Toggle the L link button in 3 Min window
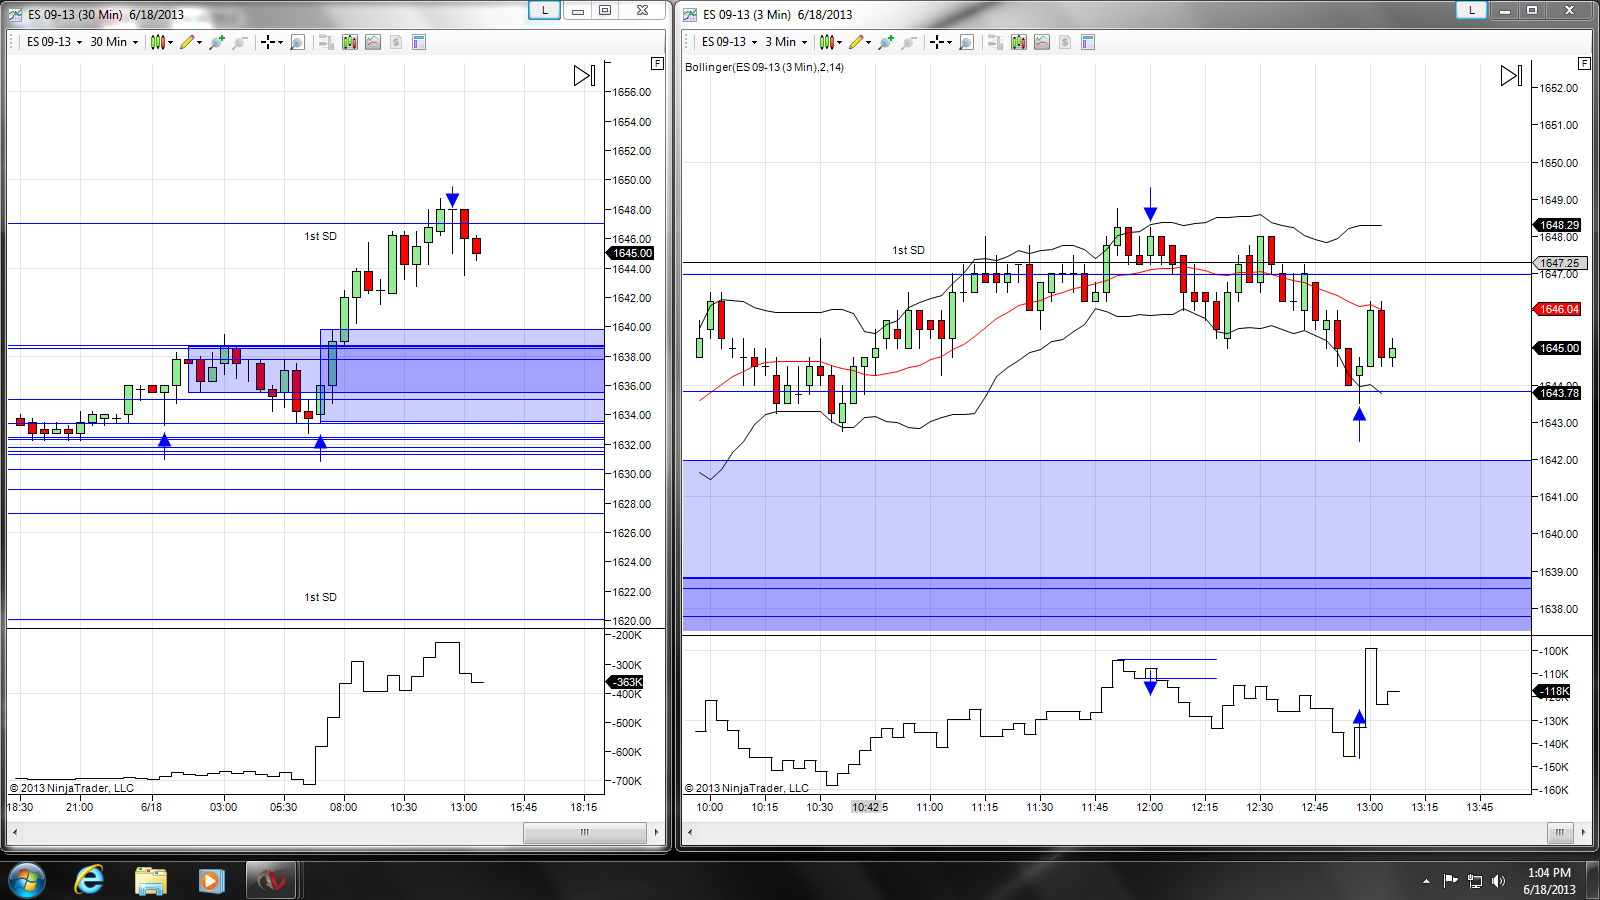This screenshot has width=1600, height=900. tap(1471, 10)
